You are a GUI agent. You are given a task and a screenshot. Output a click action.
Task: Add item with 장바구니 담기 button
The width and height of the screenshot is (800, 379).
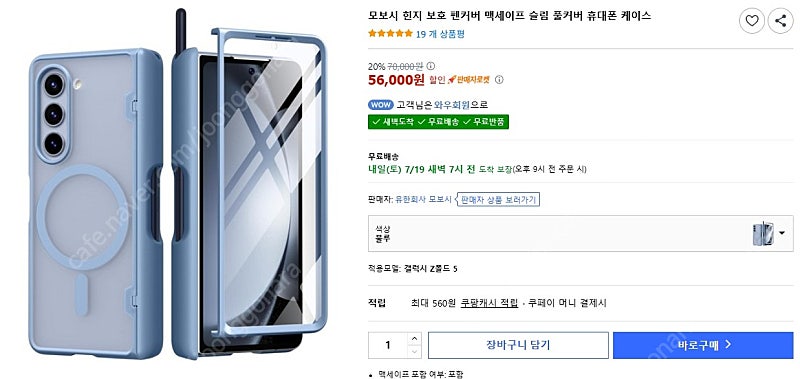(x=518, y=345)
